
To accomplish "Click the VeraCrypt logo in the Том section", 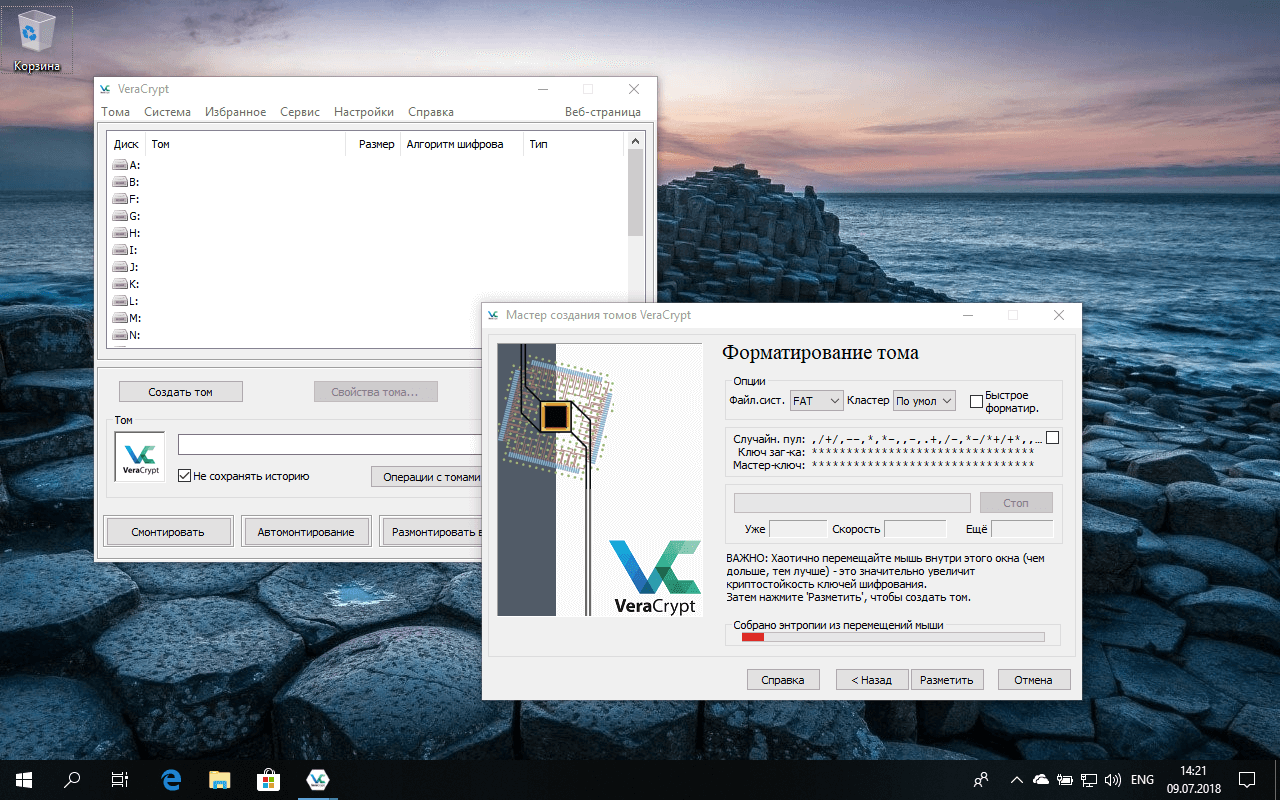I will (139, 456).
